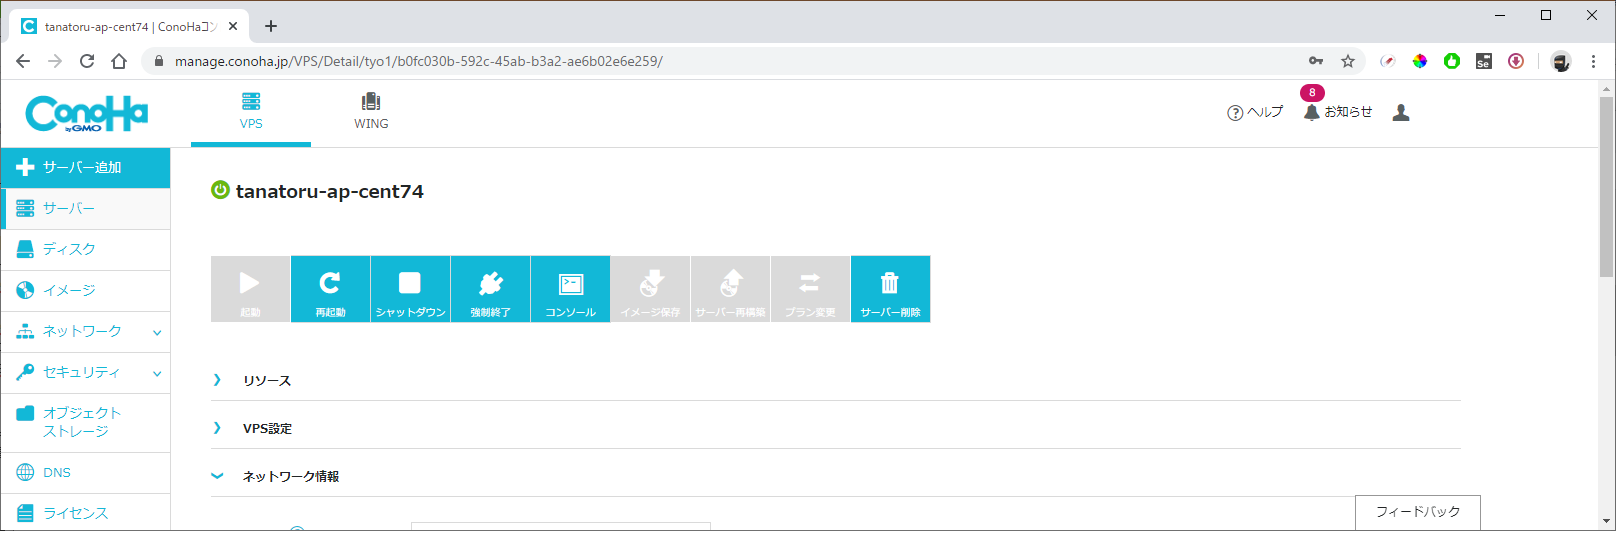The width and height of the screenshot is (1616, 546).
Task: Open ライセンス in the sidebar
Action: tap(85, 513)
